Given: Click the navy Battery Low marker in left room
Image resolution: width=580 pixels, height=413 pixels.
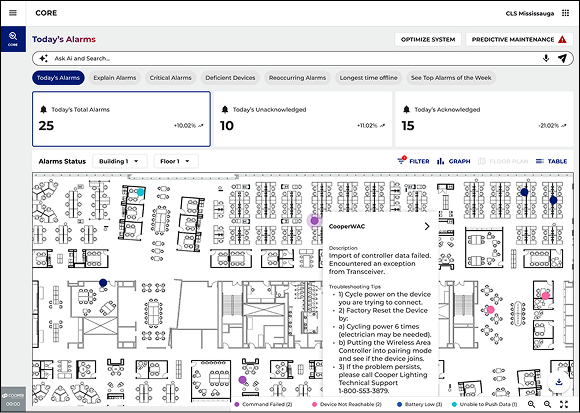Looking at the screenshot, I should (x=103, y=283).
